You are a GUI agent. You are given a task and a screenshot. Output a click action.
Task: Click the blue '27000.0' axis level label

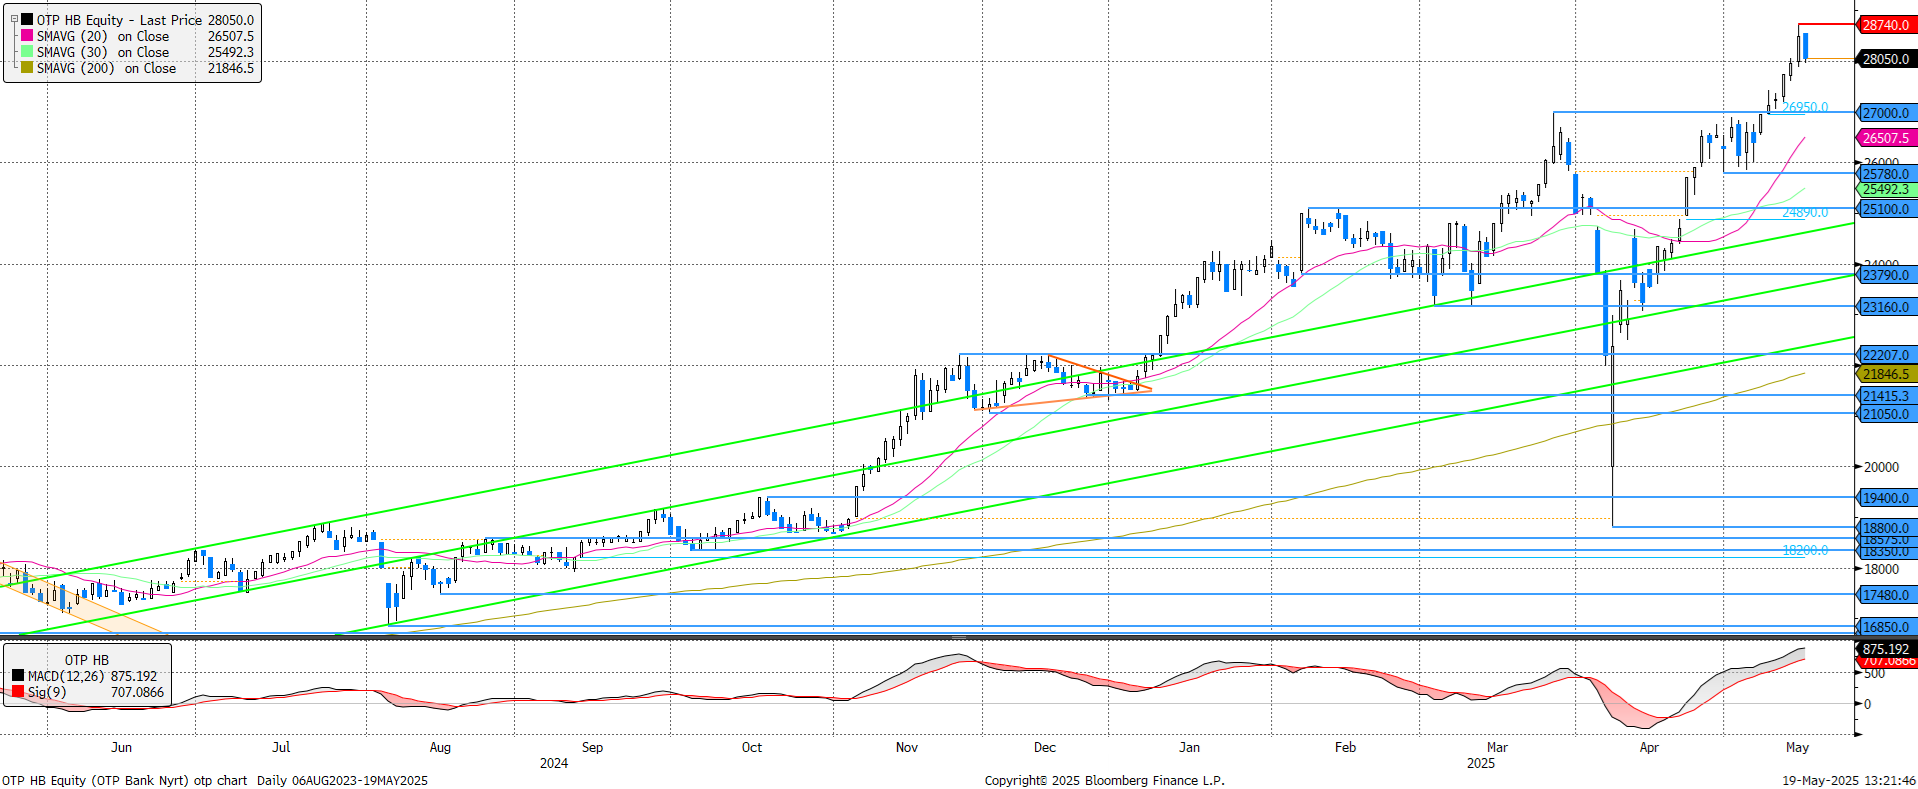click(1886, 113)
